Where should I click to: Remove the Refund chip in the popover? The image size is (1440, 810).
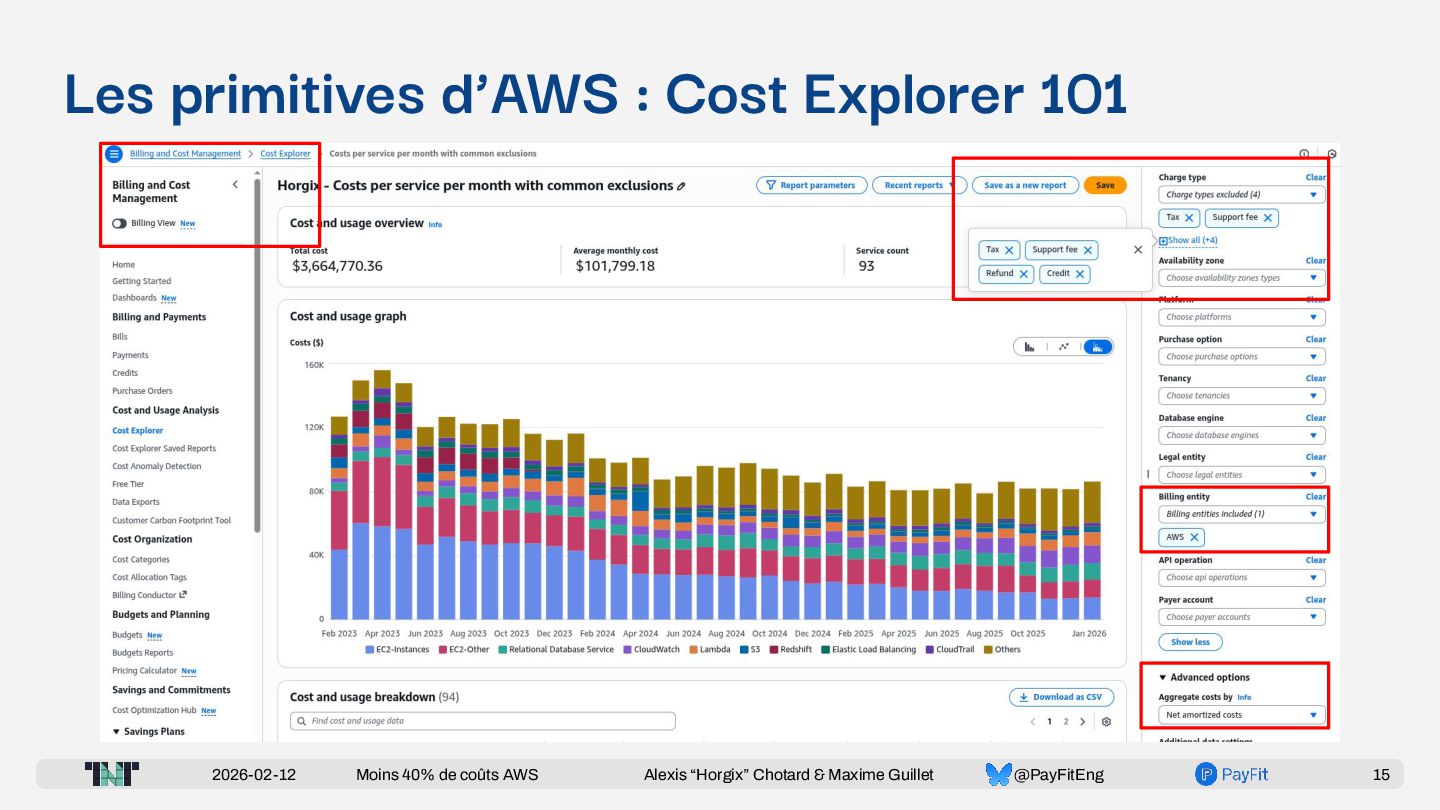[1023, 274]
